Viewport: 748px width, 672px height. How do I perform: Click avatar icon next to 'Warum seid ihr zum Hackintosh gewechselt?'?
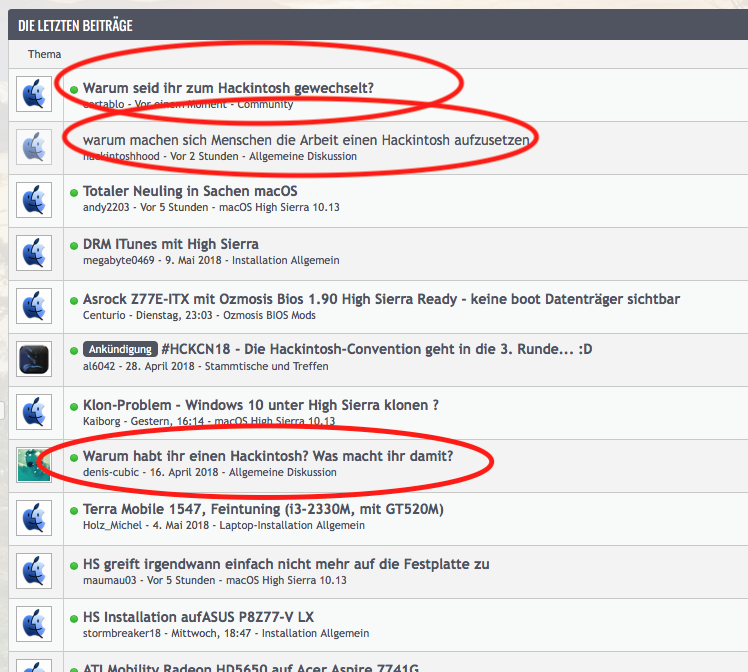pyautogui.click(x=34, y=94)
